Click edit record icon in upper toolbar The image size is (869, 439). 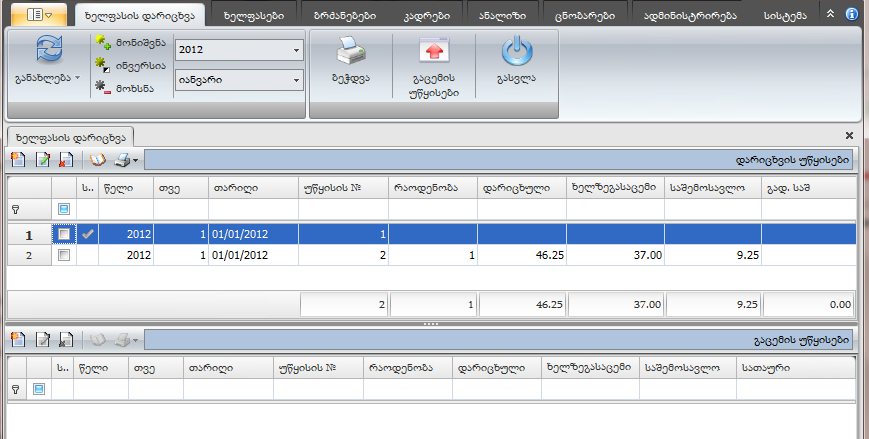point(42,160)
